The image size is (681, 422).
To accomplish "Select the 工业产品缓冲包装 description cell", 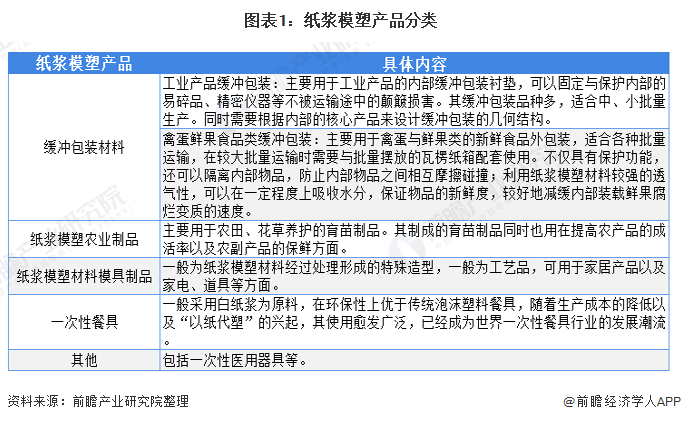I will point(414,101).
